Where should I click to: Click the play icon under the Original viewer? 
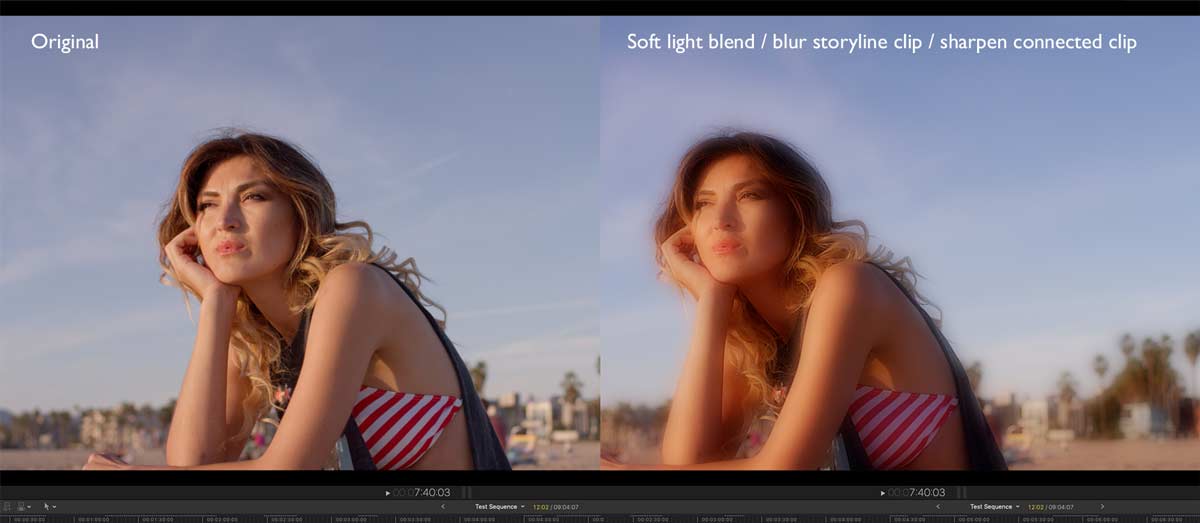(388, 493)
